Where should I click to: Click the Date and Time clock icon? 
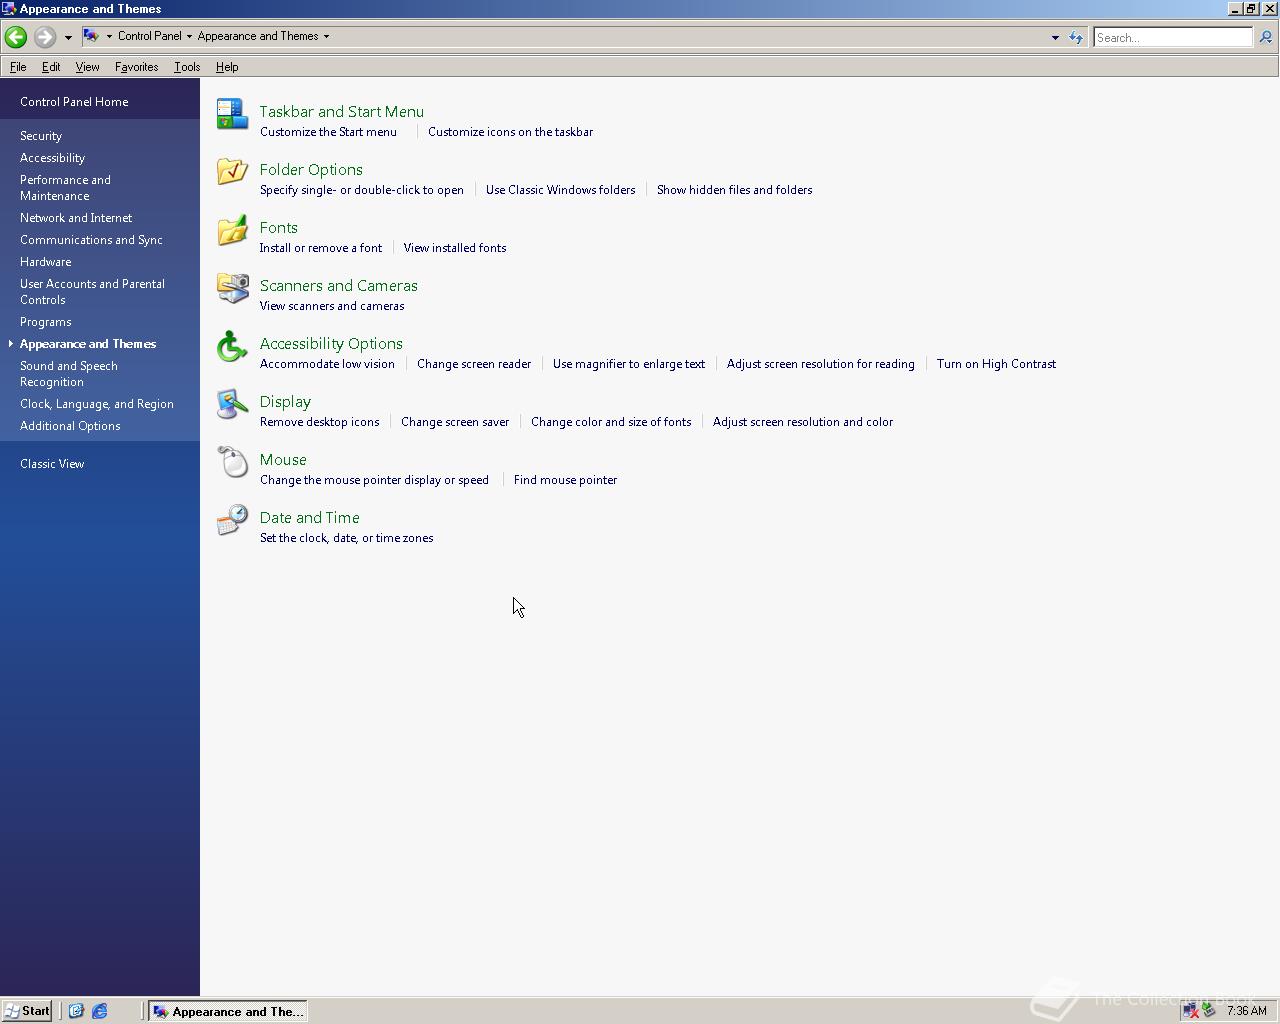tap(232, 520)
